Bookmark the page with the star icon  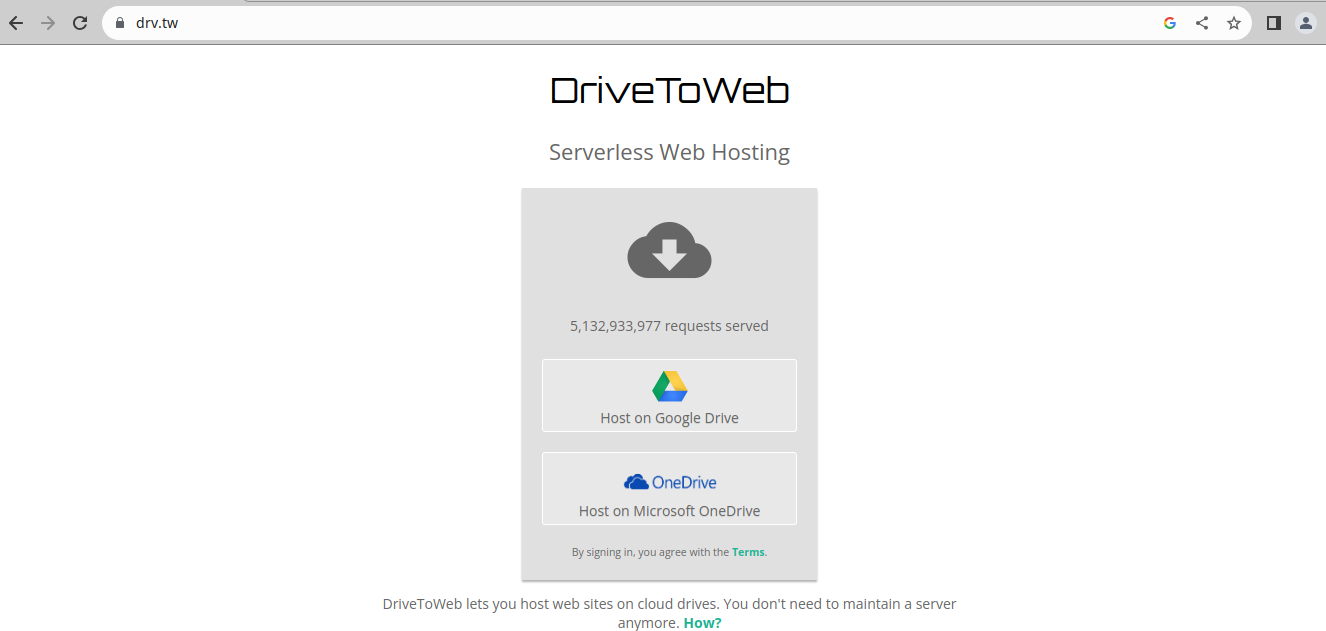pyautogui.click(x=1233, y=22)
